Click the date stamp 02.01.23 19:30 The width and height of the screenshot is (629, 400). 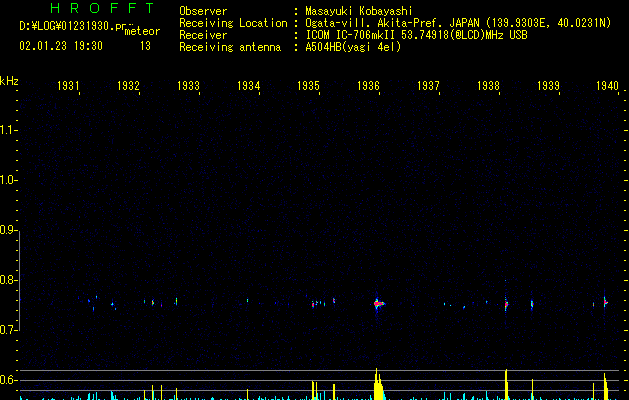click(61, 46)
